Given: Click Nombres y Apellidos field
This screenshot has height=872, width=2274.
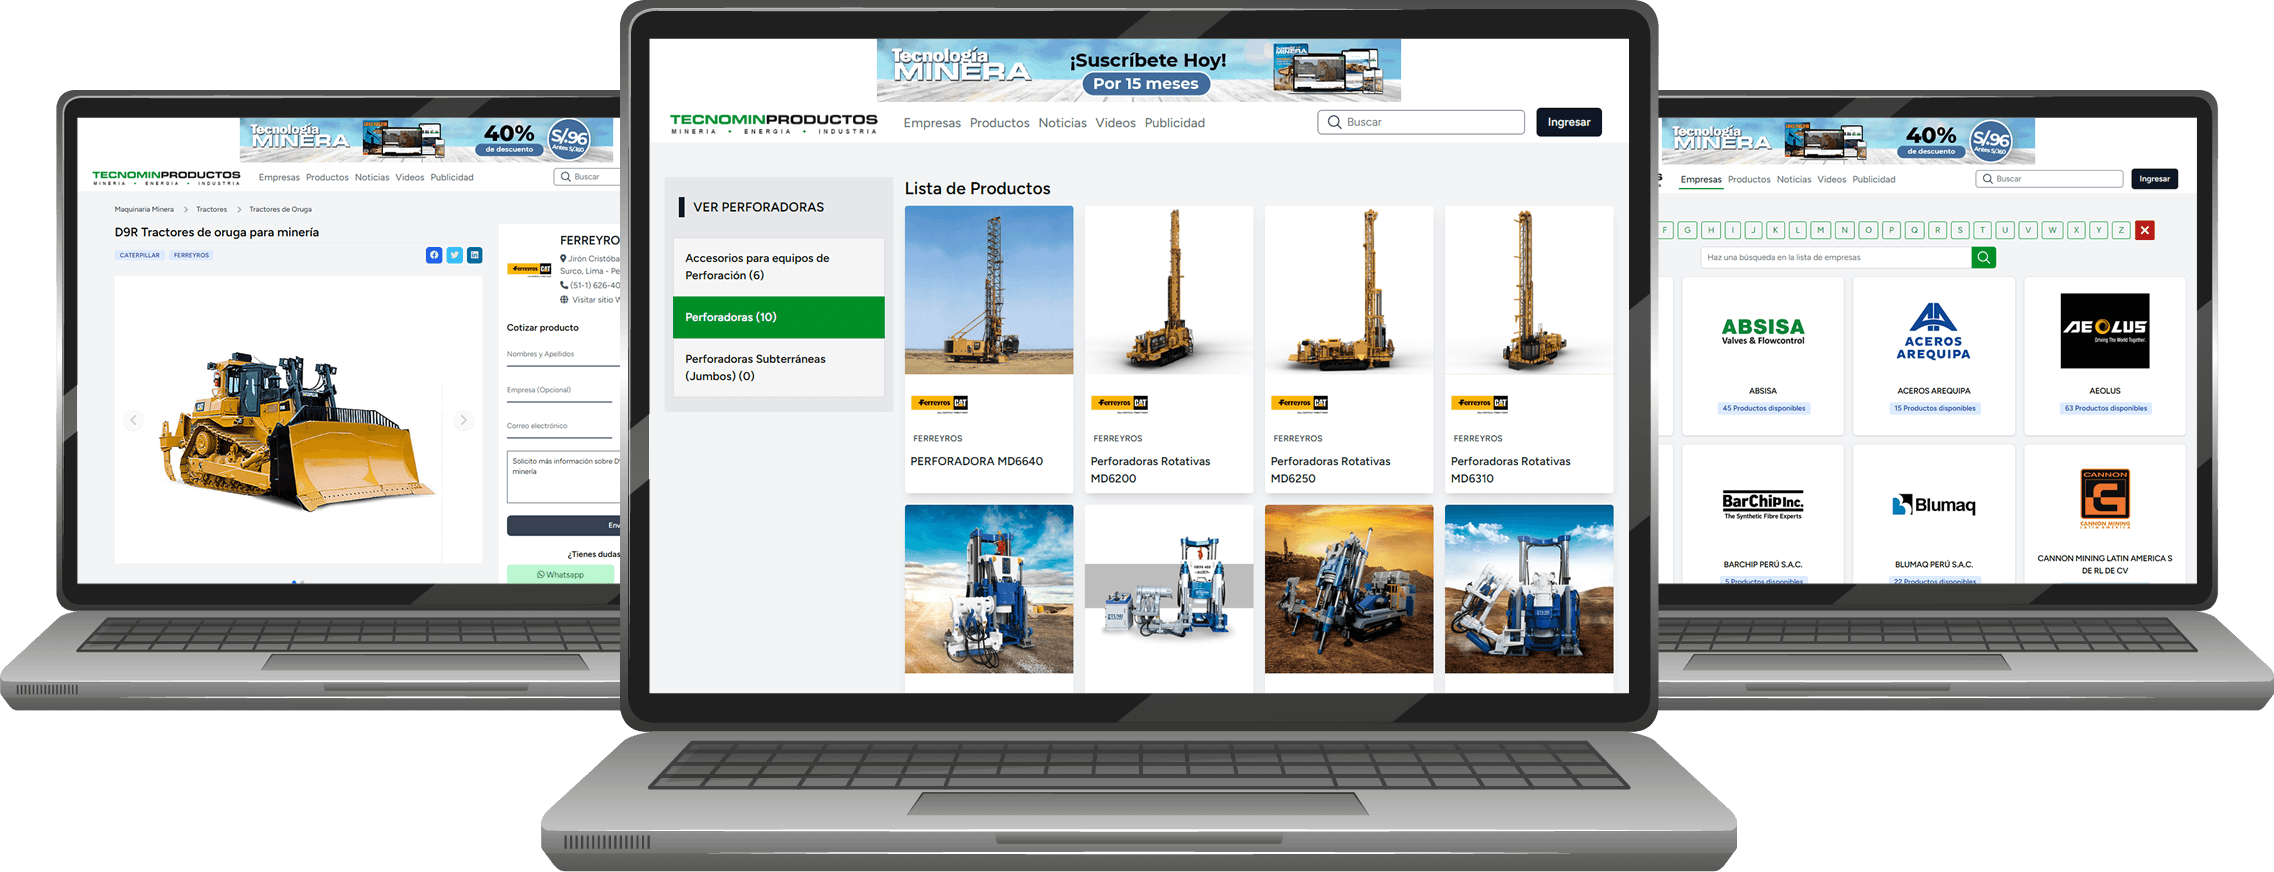Looking at the screenshot, I should pyautogui.click(x=562, y=355).
